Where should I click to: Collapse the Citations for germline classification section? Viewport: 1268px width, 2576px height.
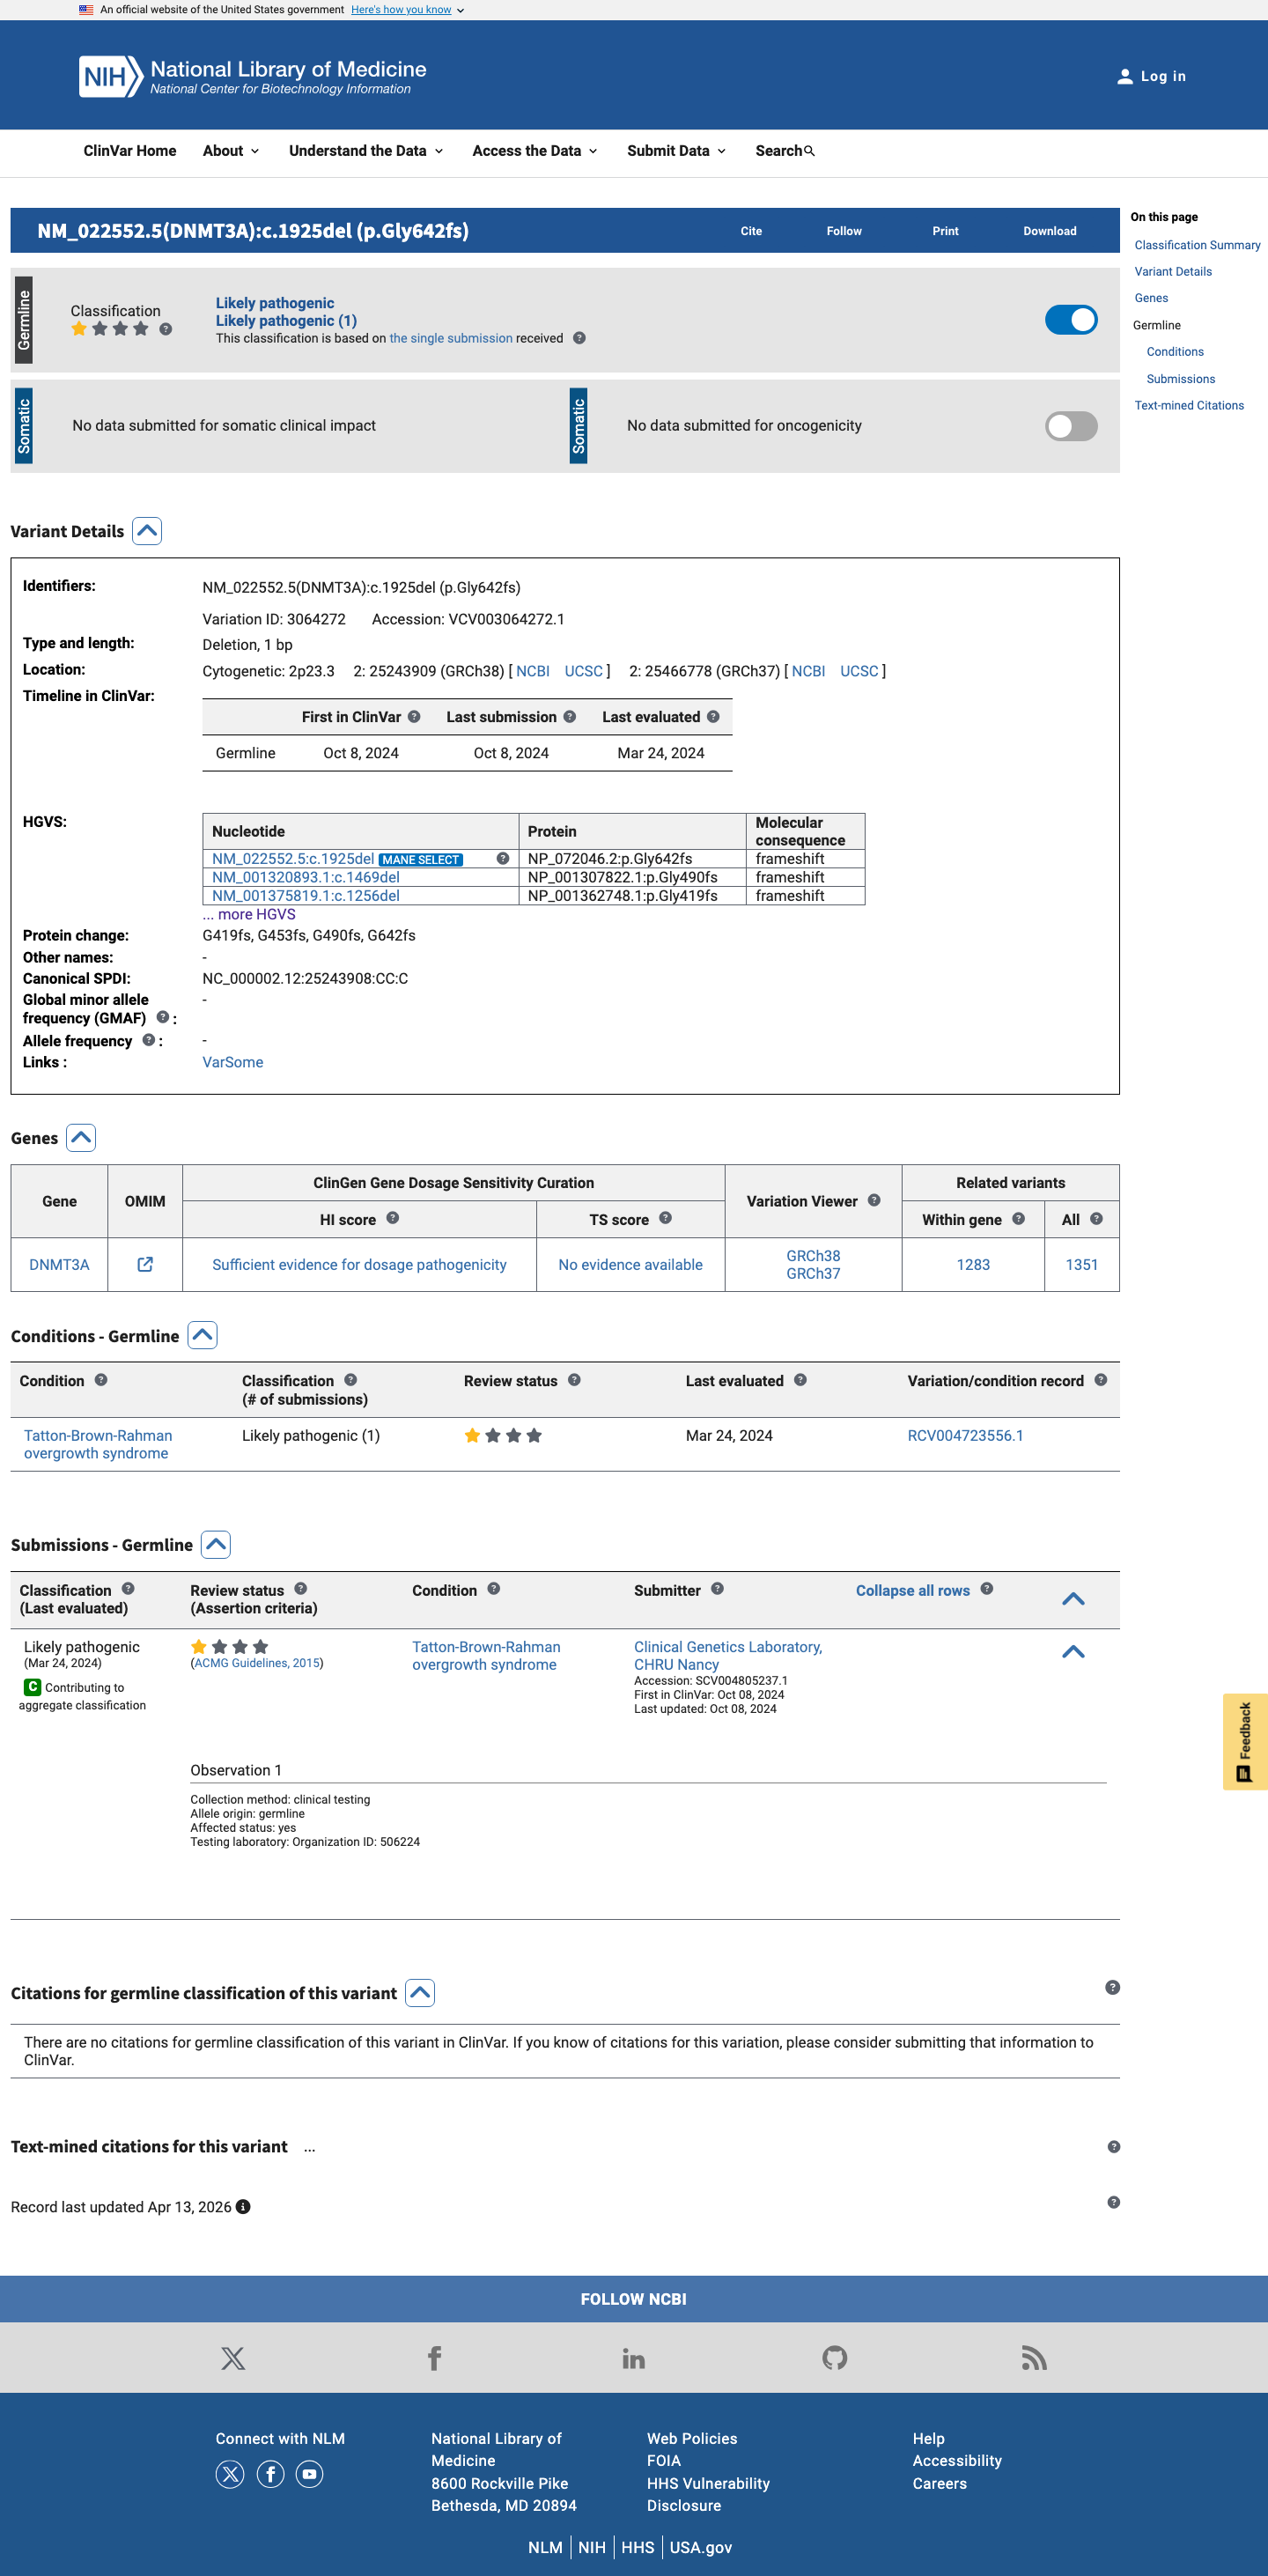(420, 1993)
